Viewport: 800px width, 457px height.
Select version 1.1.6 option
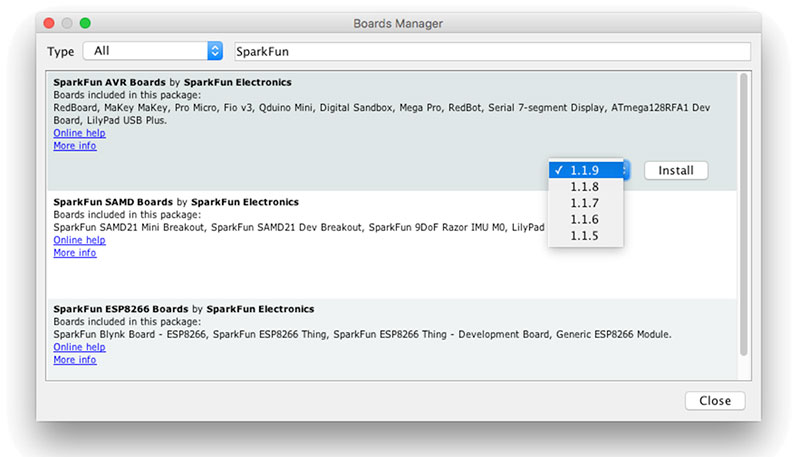pos(585,219)
